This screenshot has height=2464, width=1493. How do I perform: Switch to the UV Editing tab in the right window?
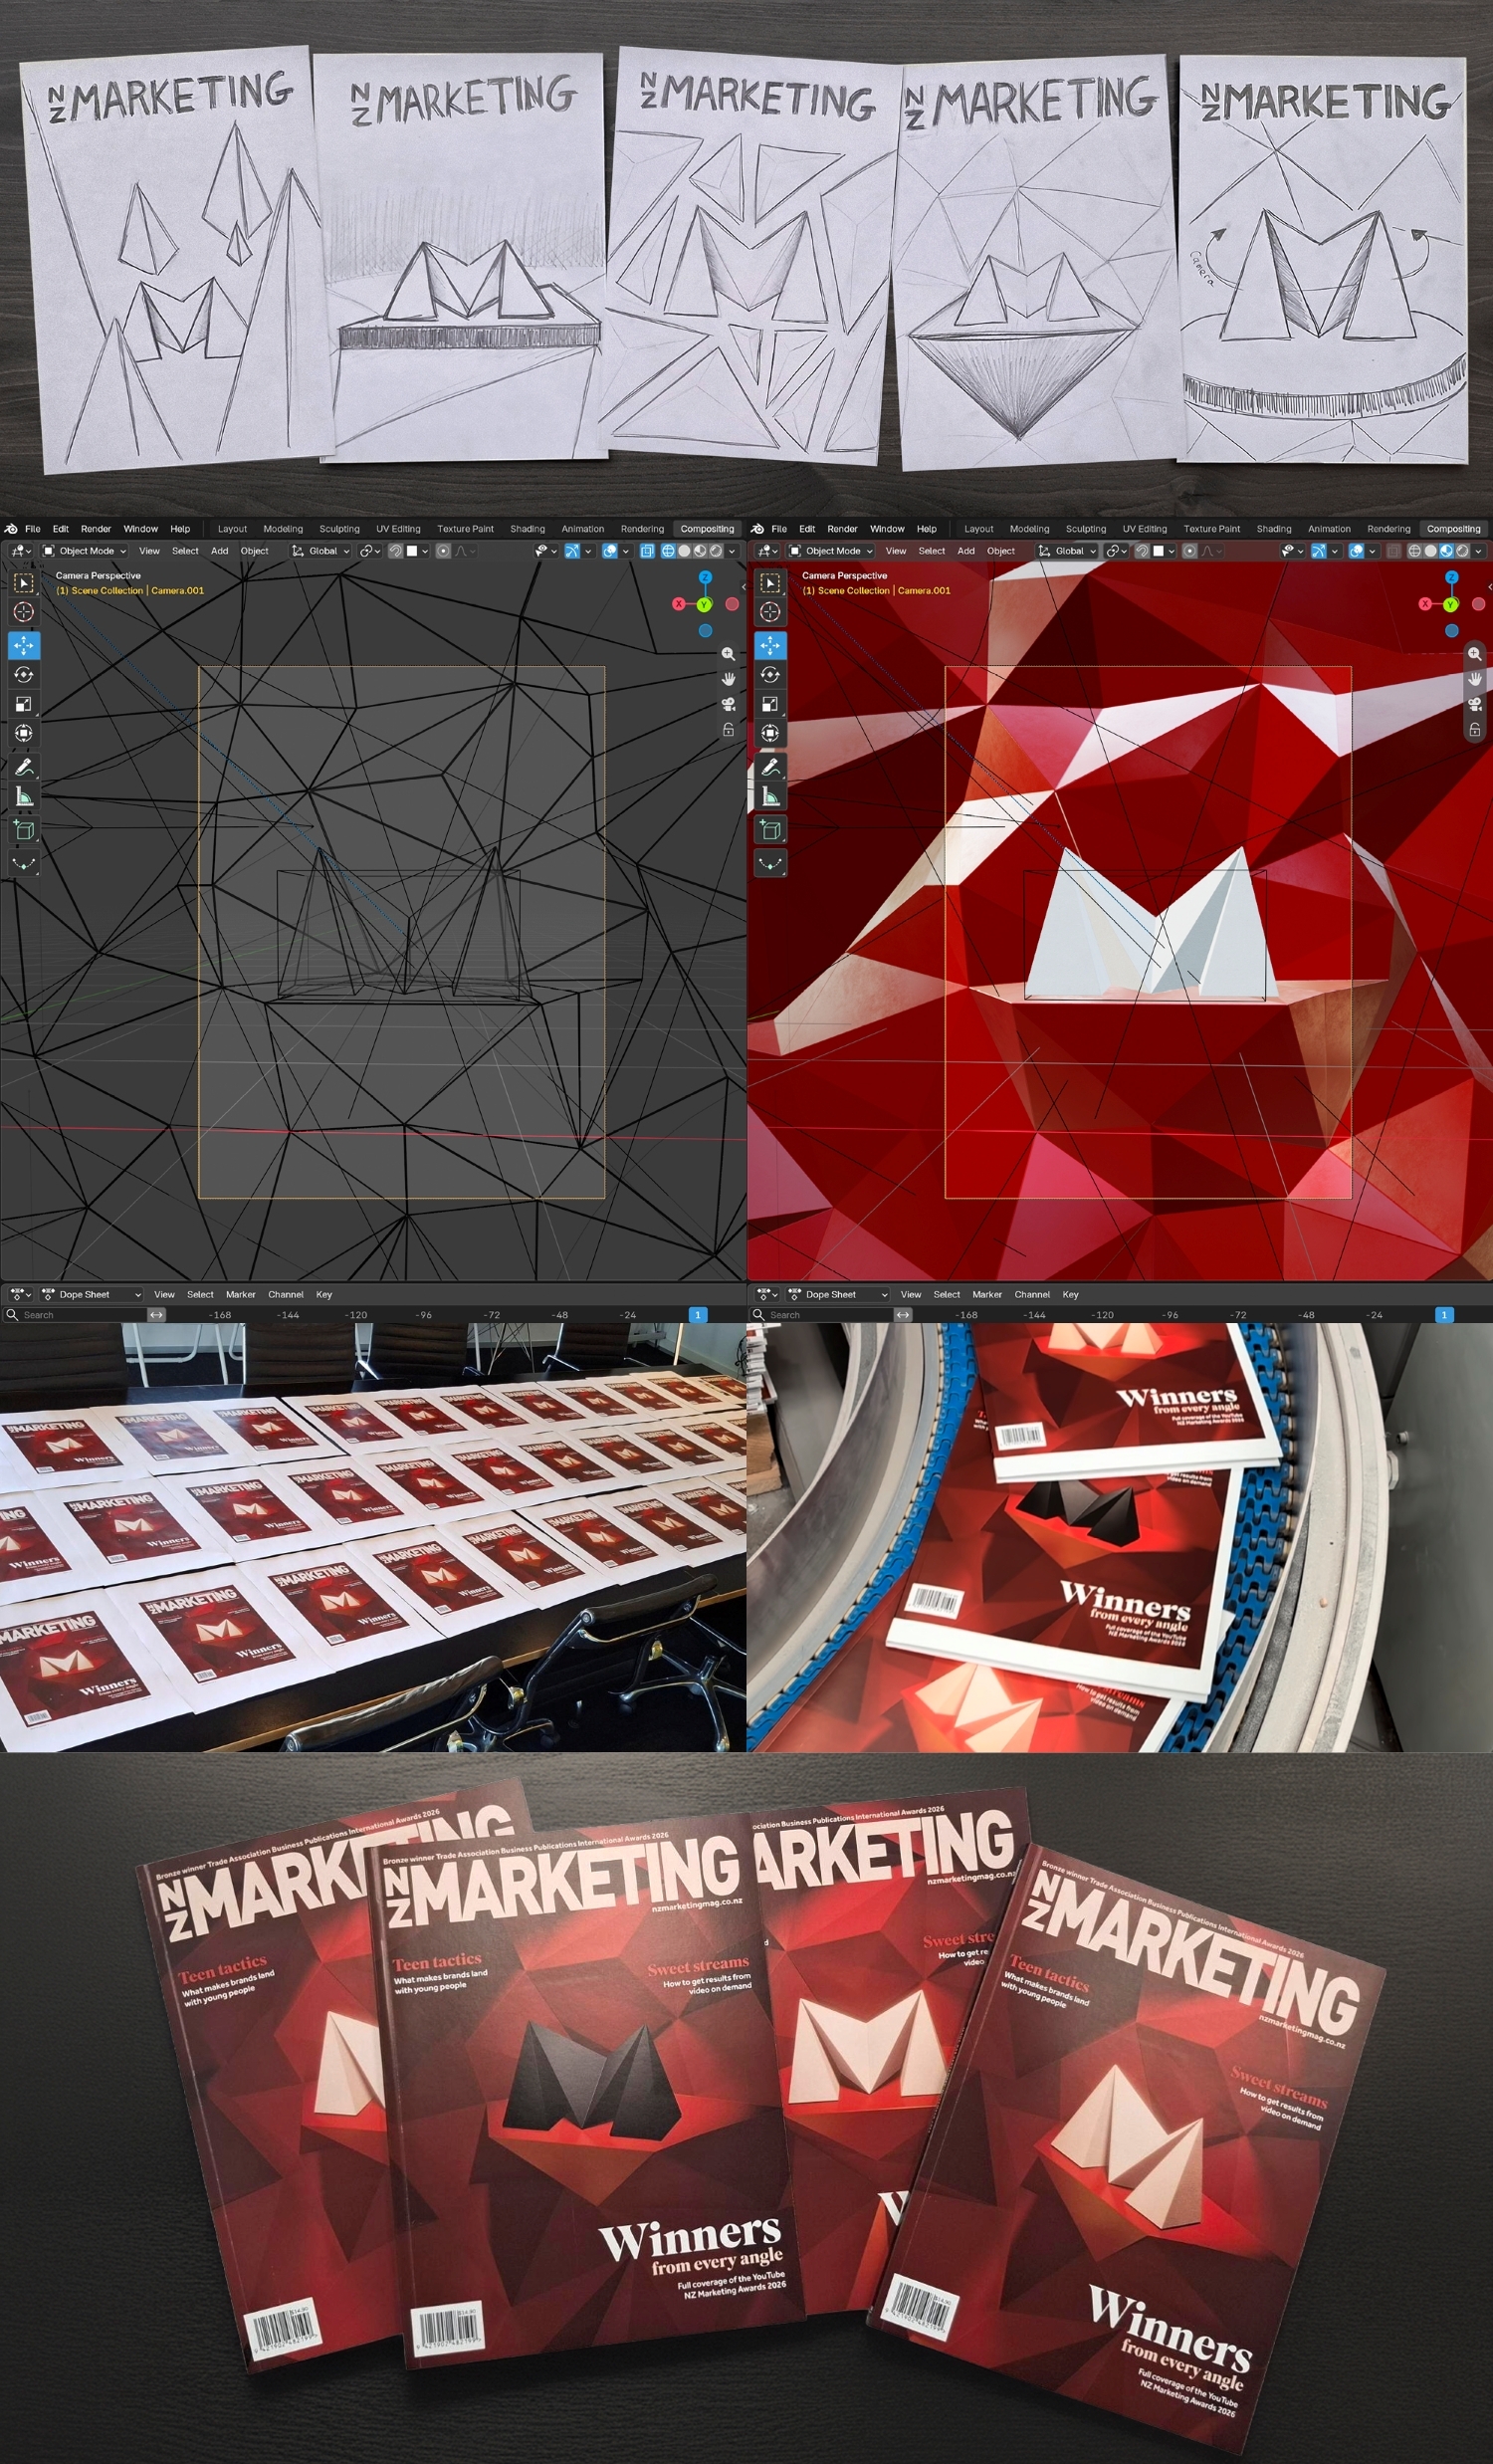(x=1145, y=529)
